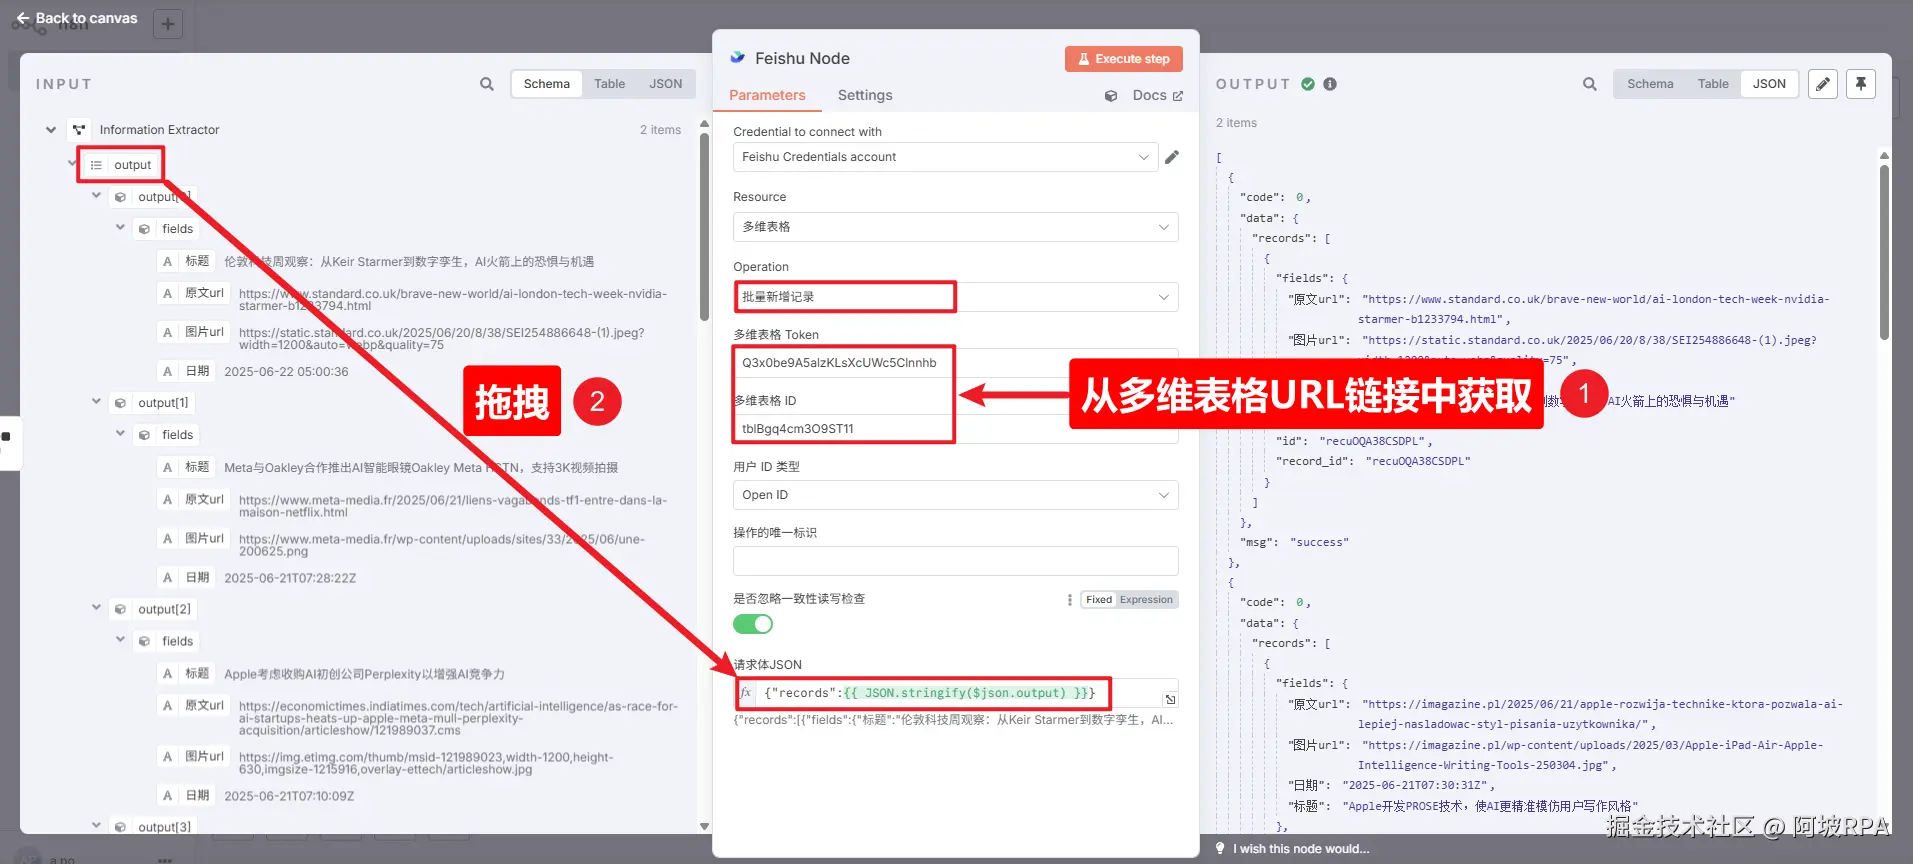The width and height of the screenshot is (1913, 864).
Task: Collapse the Information Extractor tree node
Action: (51, 130)
